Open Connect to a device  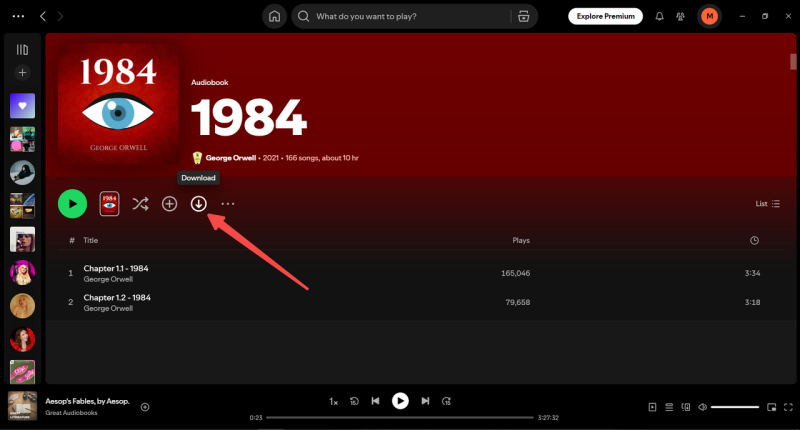686,407
